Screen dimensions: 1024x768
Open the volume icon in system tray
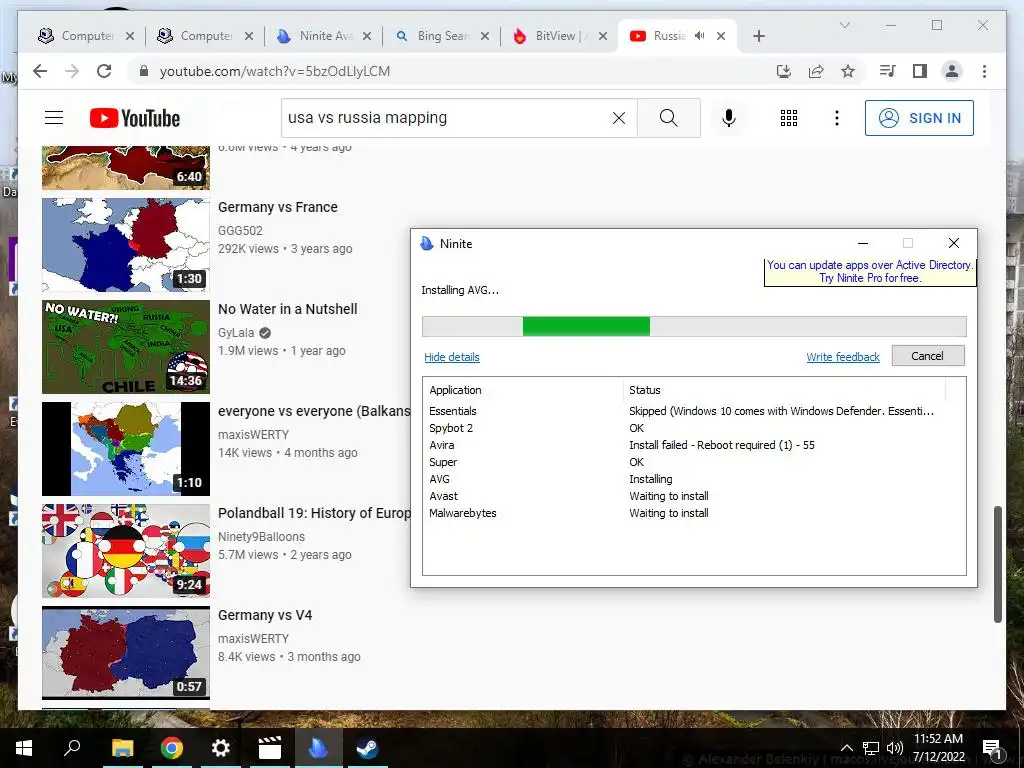pos(895,748)
